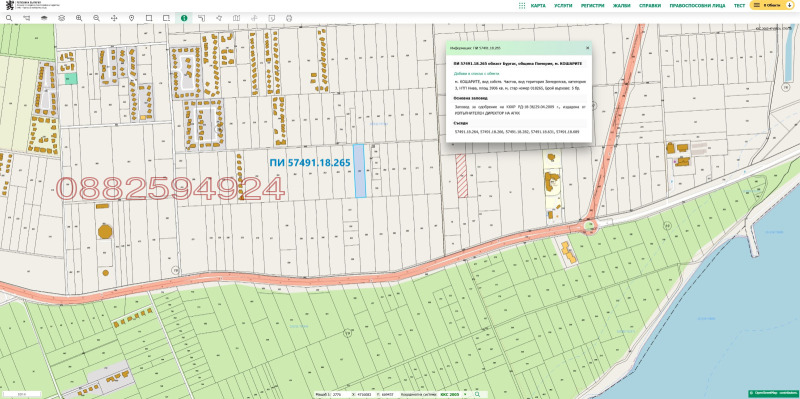This screenshot has width=800, height=399.
Task: Click the 'Основна заповед' heading in popup
Action: 470,97
